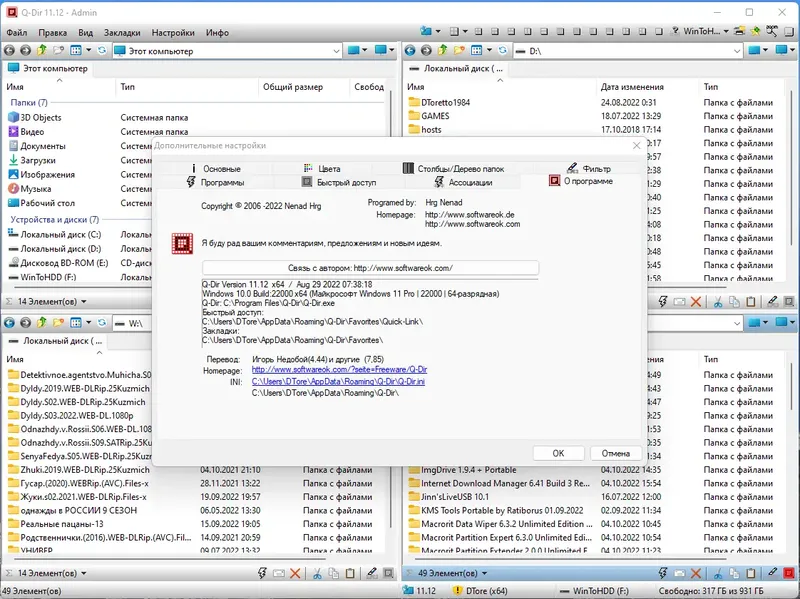The width and height of the screenshot is (800, 599).
Task: Click the Back arrow in the W:\ pane
Action: (9, 322)
